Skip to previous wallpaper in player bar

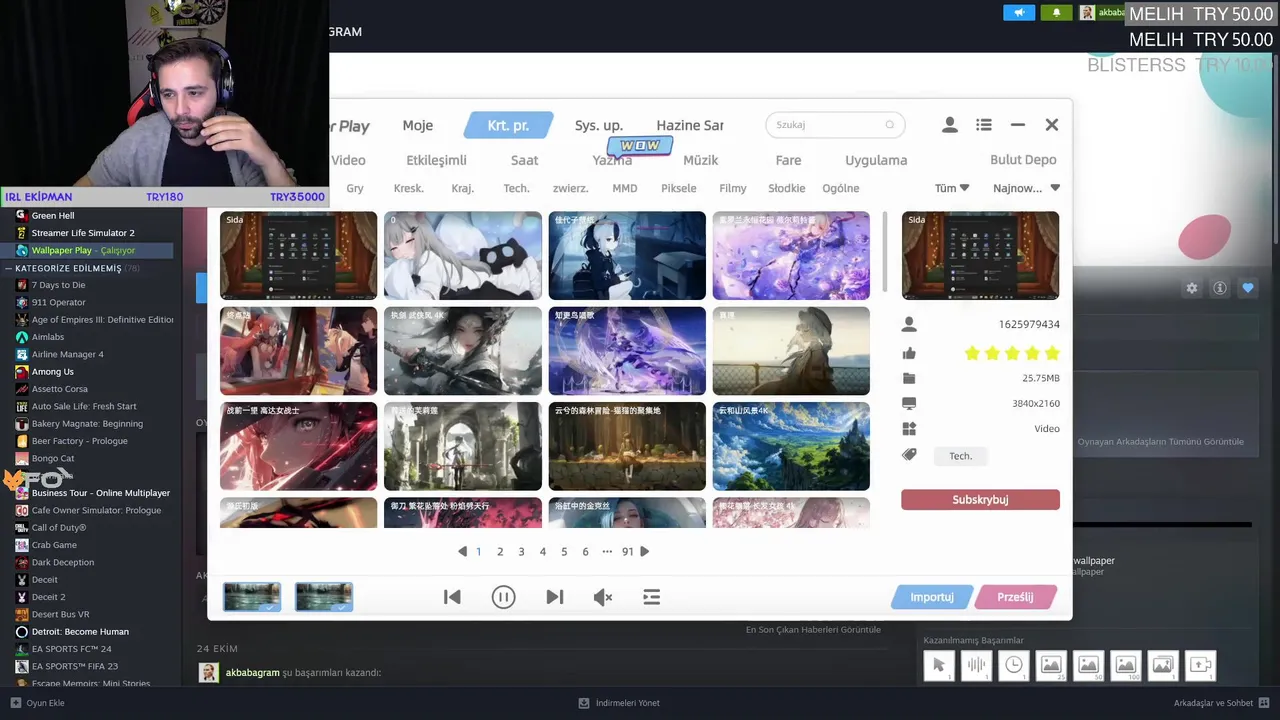452,597
